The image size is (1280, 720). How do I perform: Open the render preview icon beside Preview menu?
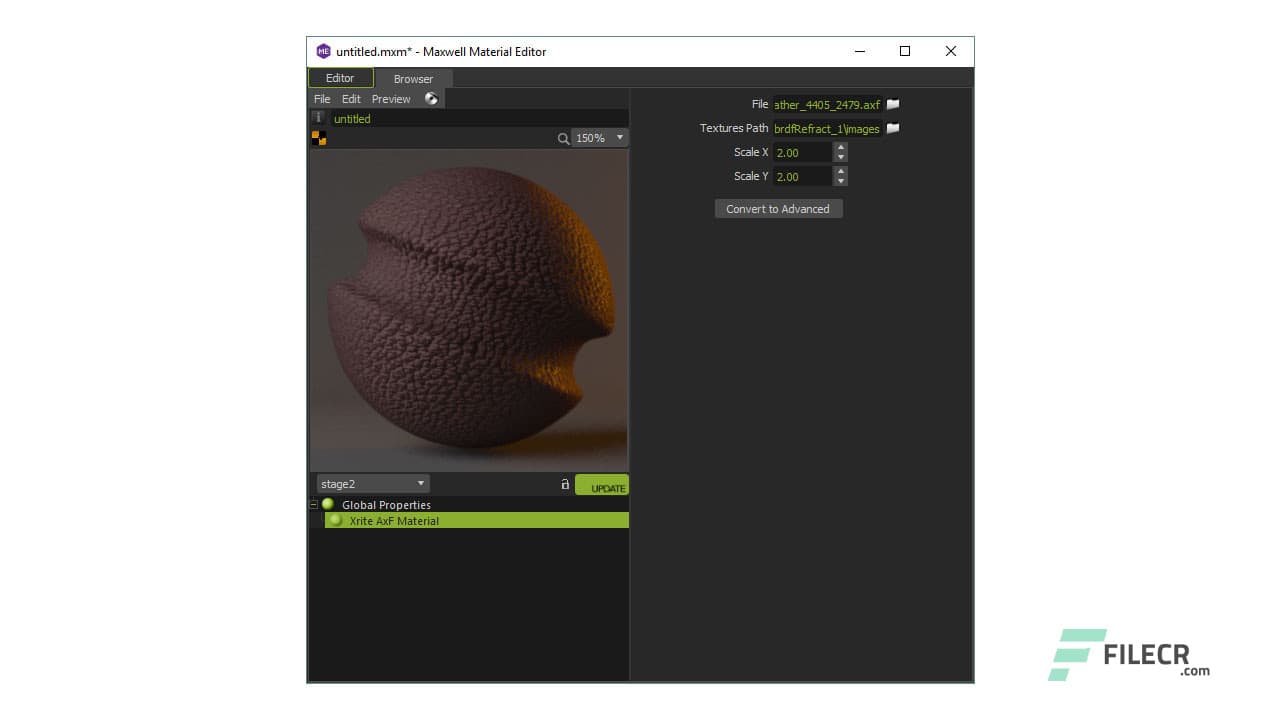point(431,98)
